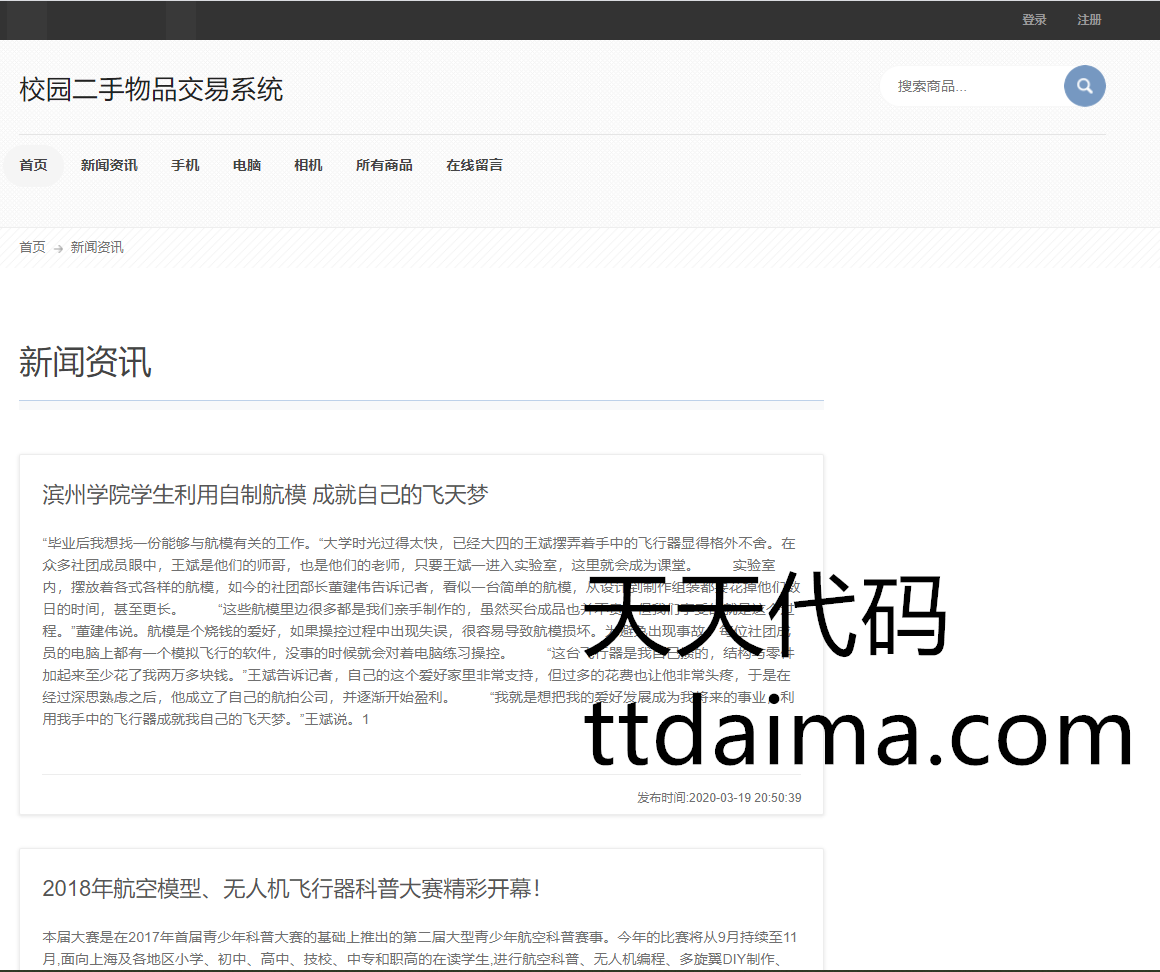The image size is (1160, 972).
Task: Select 首页 in the main navigation bar
Action: click(33, 165)
